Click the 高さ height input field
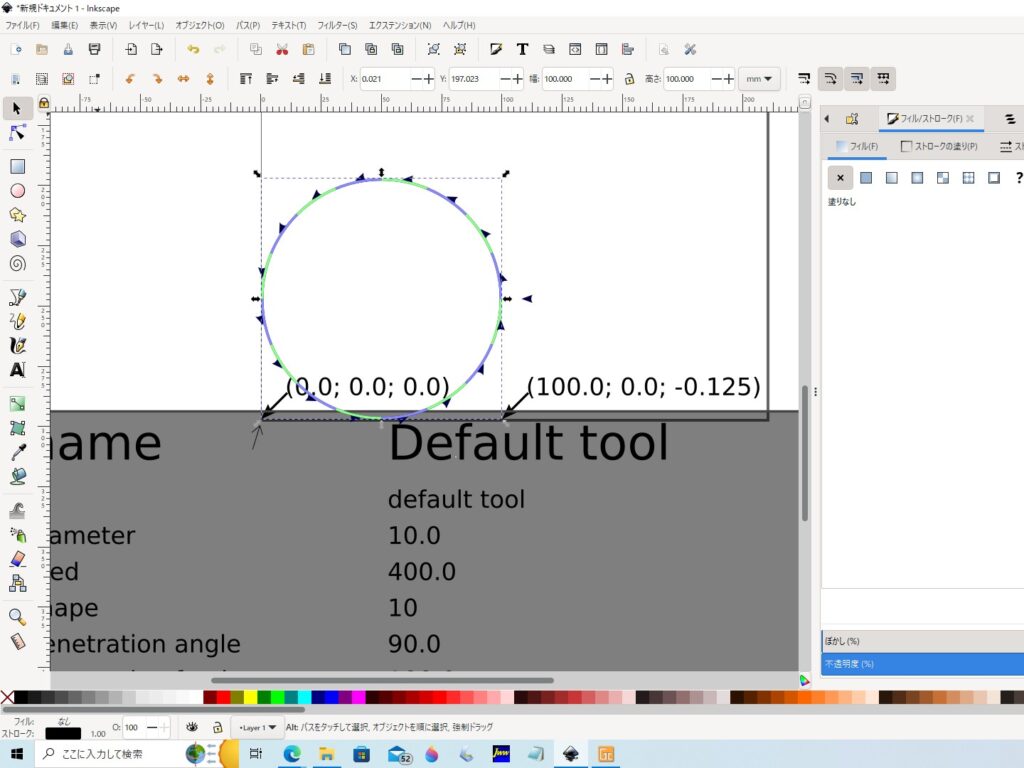Screen dimensions: 1024x768 [x=686, y=79]
